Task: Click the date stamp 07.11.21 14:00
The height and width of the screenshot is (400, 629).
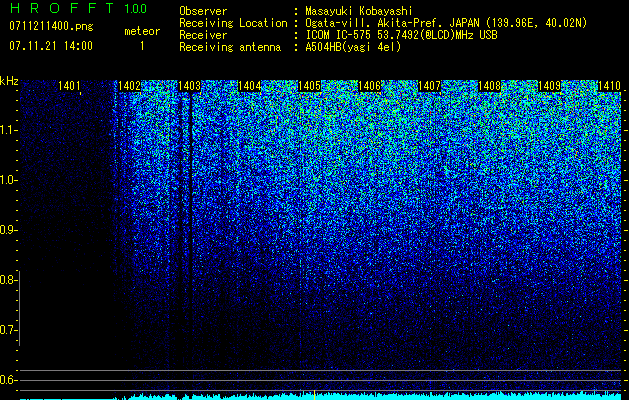Action: point(51,46)
